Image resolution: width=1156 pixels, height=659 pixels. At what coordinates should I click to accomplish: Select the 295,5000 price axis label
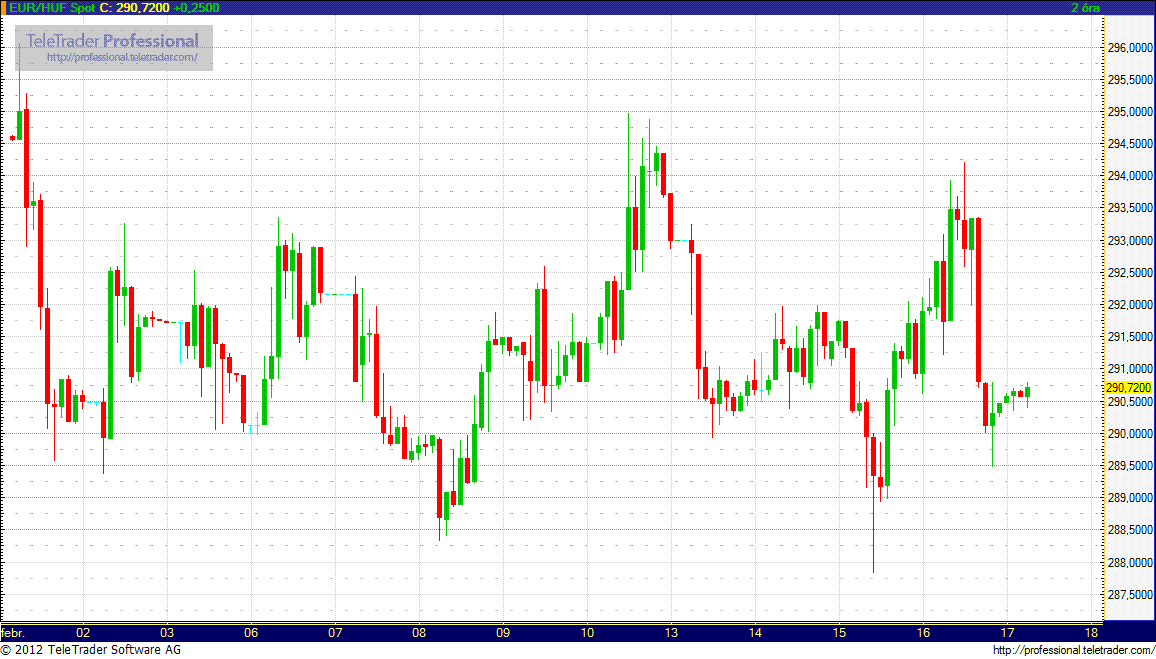1129,80
